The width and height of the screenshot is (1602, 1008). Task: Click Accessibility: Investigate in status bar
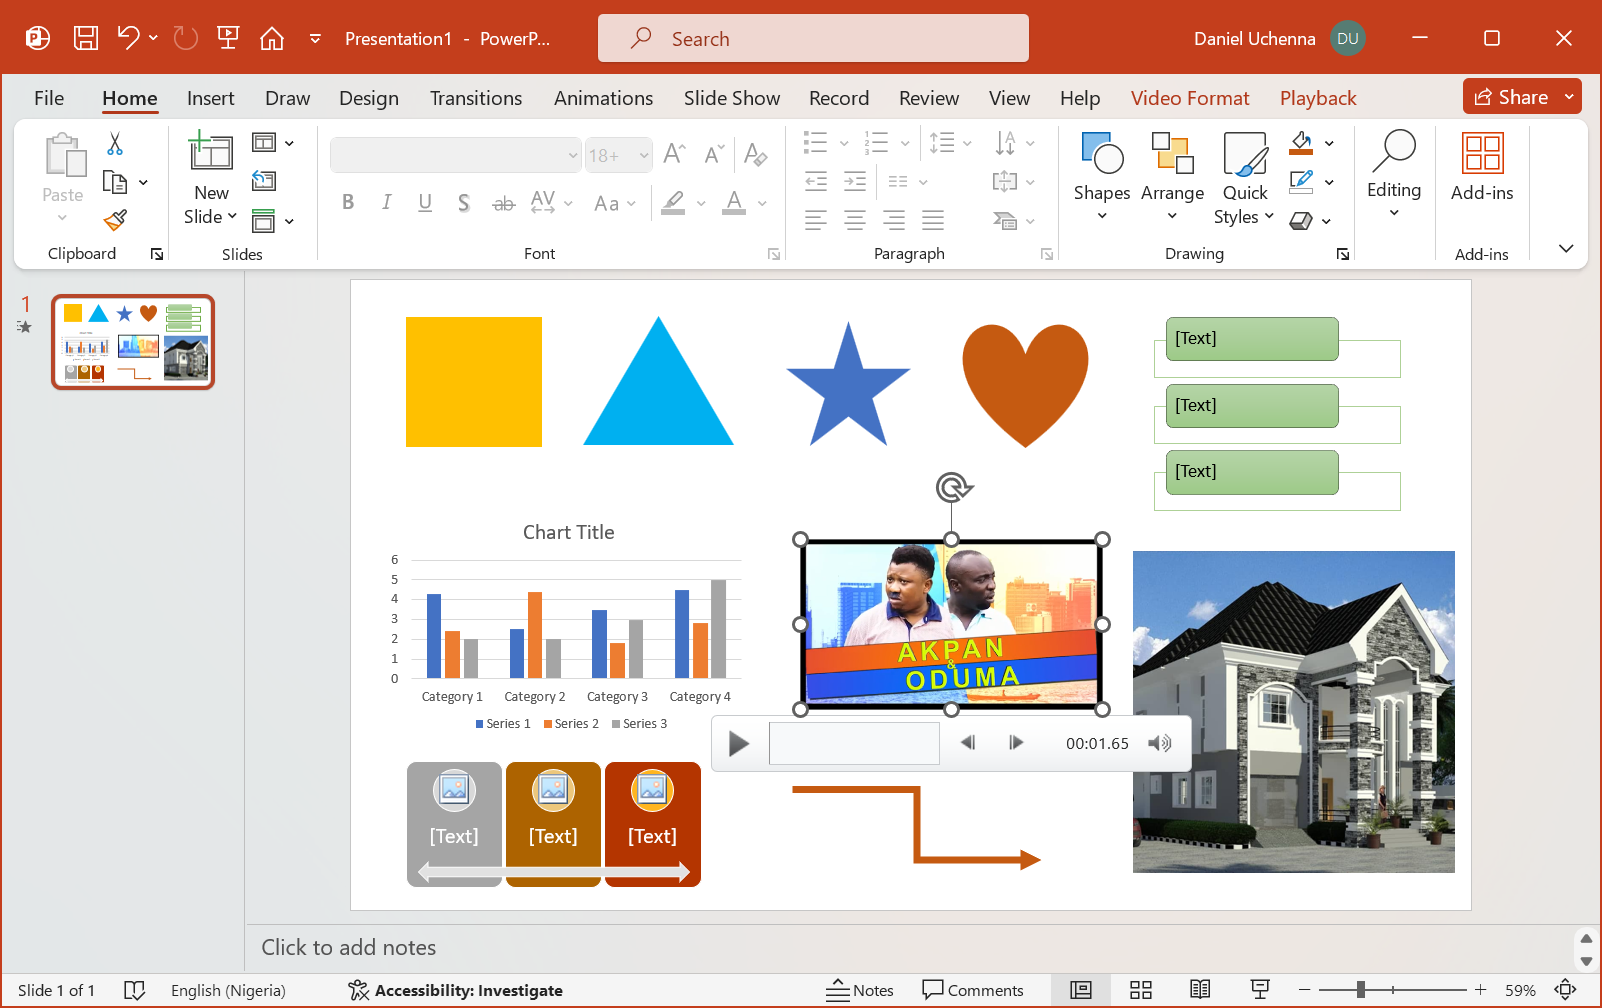point(456,990)
